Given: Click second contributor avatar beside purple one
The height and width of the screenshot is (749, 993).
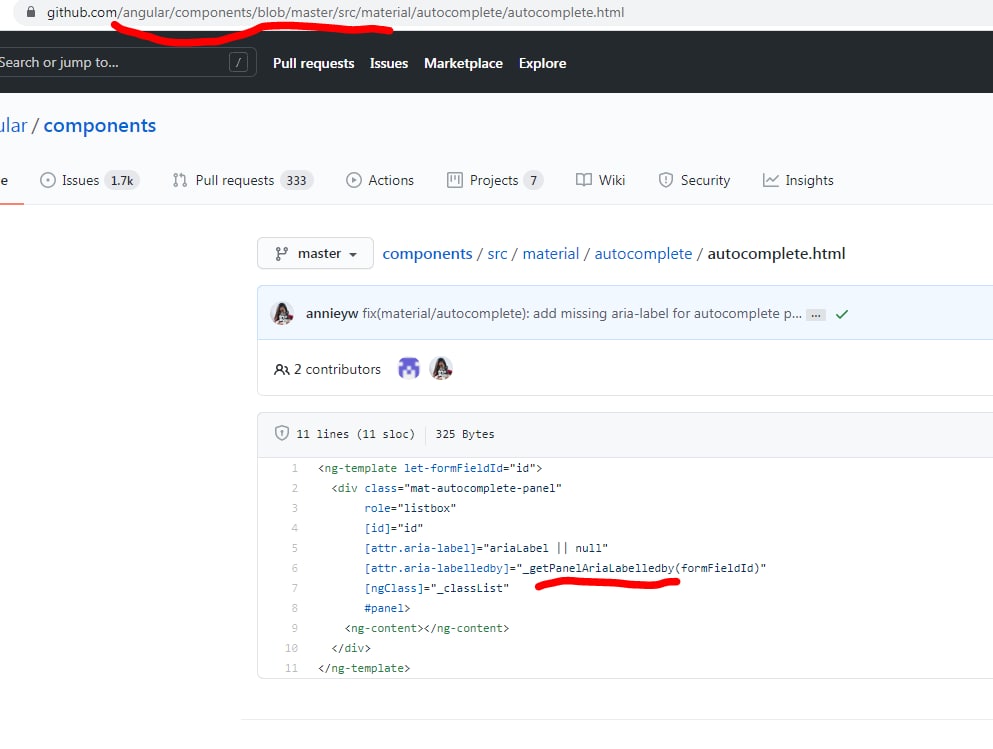Looking at the screenshot, I should click(441, 368).
